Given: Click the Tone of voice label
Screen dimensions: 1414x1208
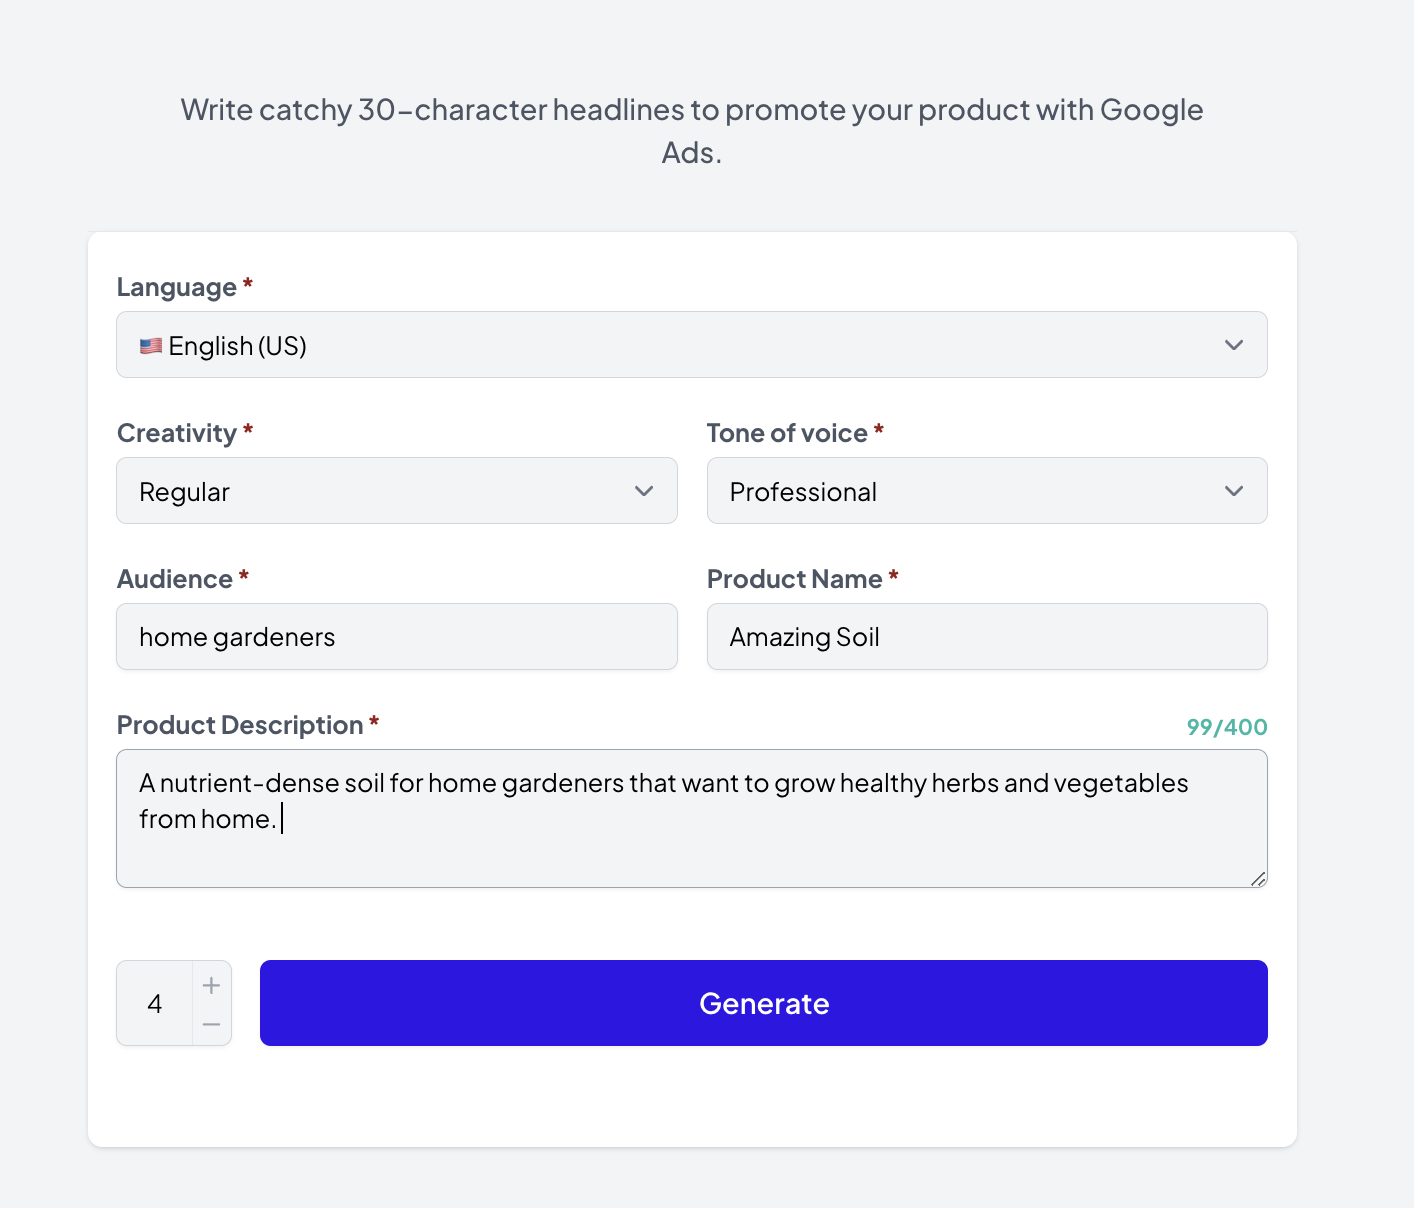Looking at the screenshot, I should [787, 433].
